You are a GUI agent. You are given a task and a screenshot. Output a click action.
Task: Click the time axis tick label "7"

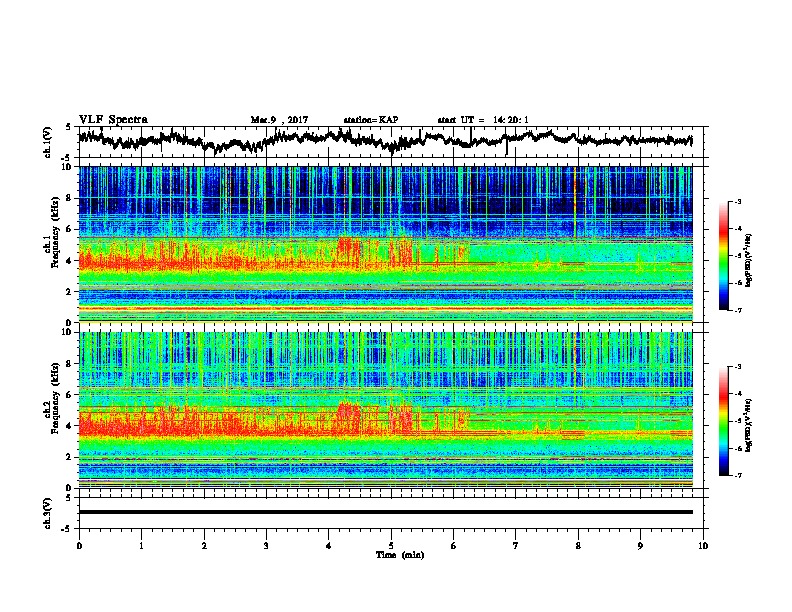(x=516, y=545)
